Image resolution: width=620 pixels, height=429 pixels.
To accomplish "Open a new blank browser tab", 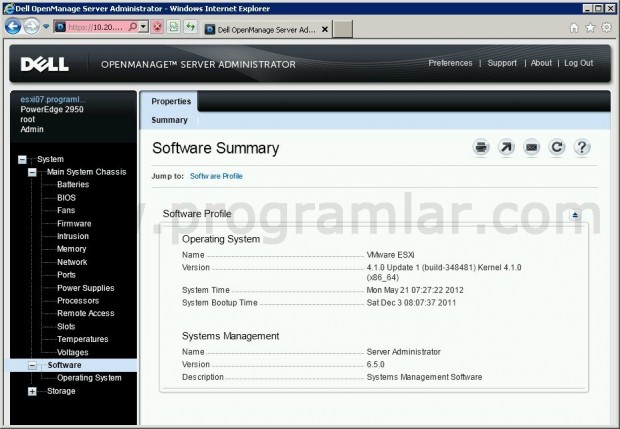I will point(342,29).
